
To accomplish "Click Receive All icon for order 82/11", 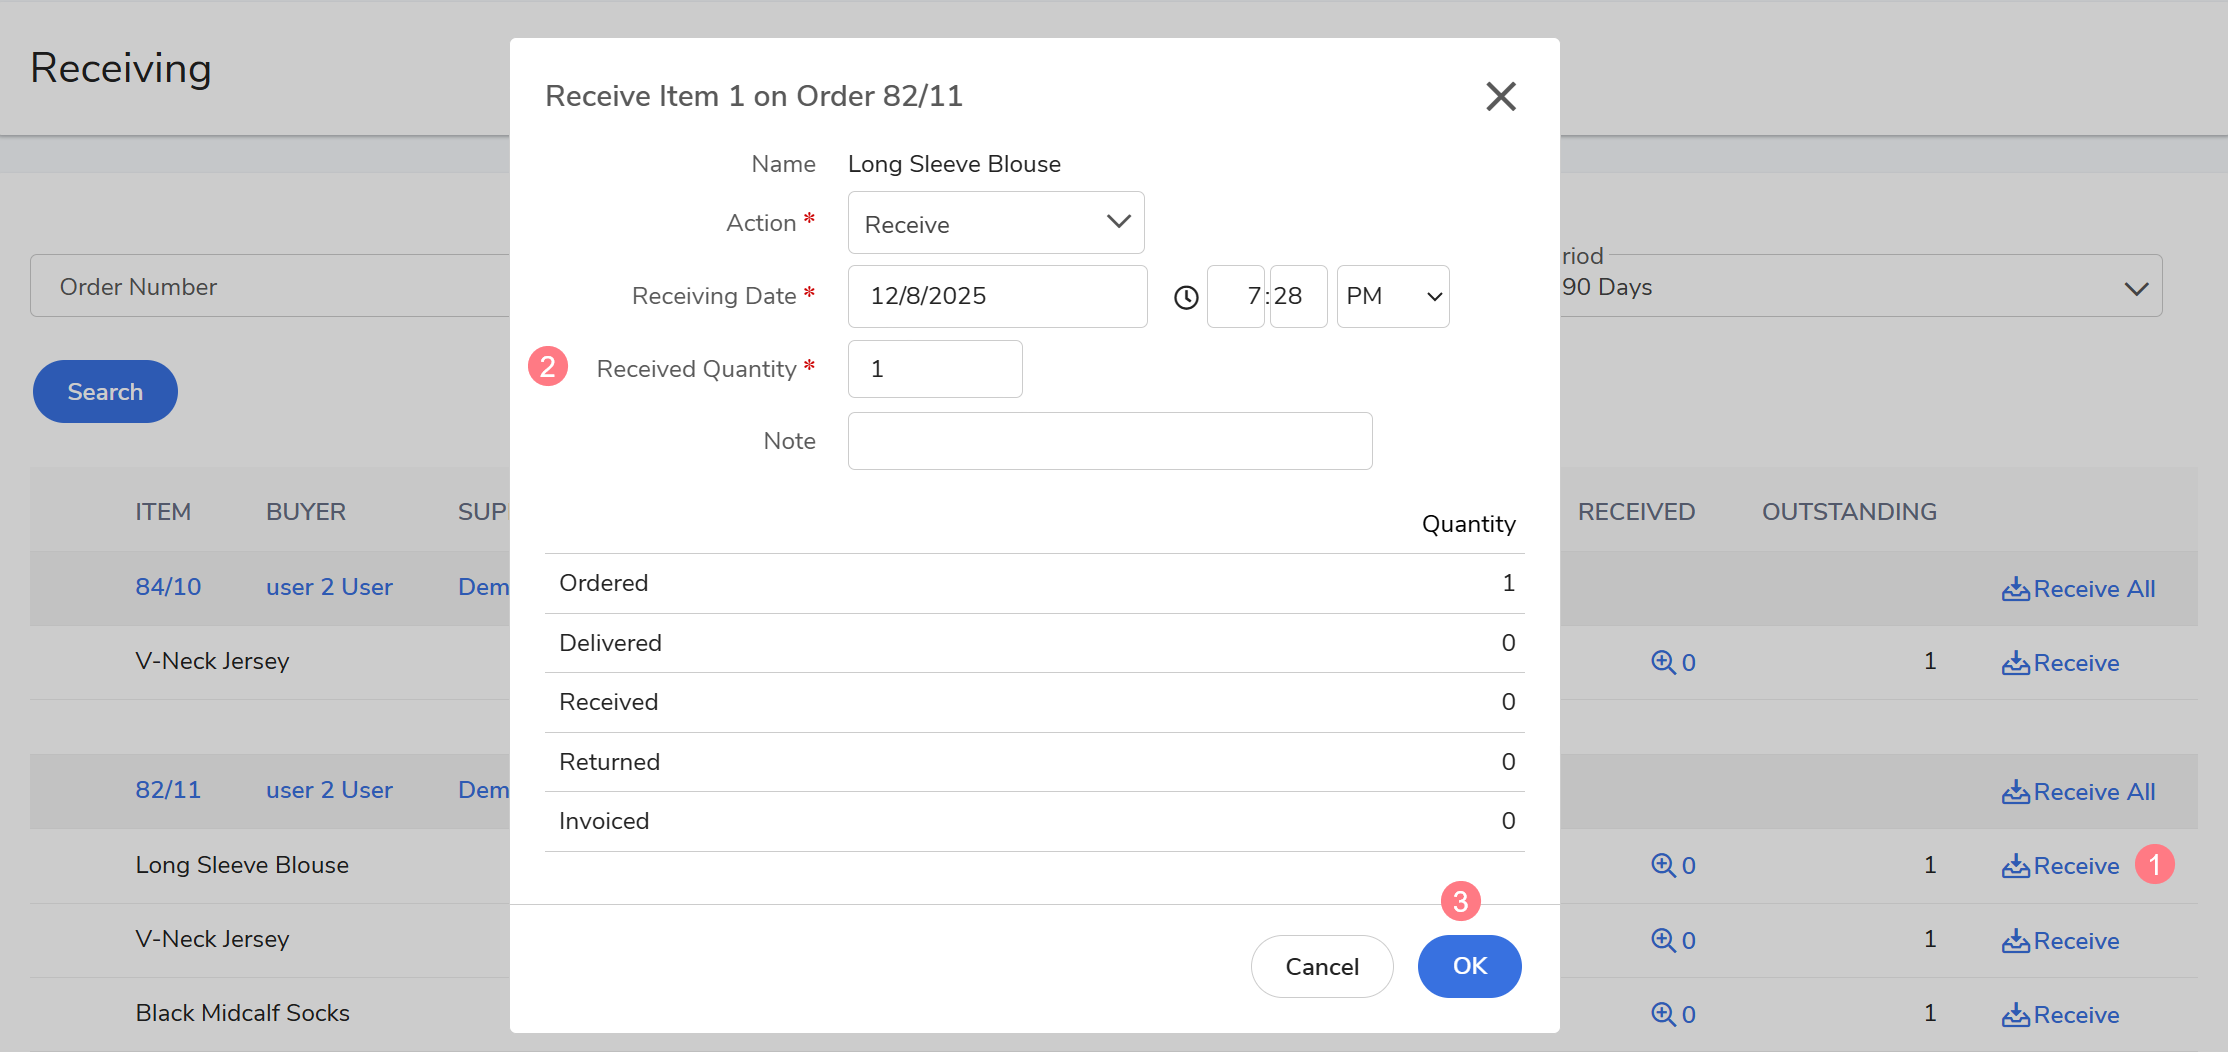I will click(2016, 792).
